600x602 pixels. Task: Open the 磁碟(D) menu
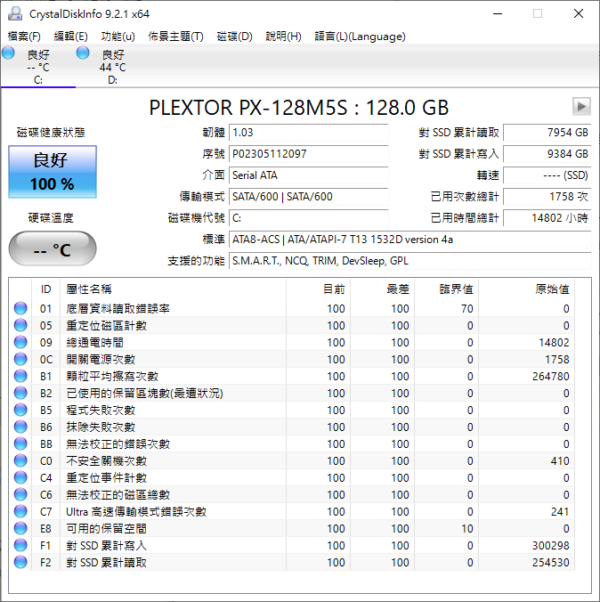click(x=234, y=36)
